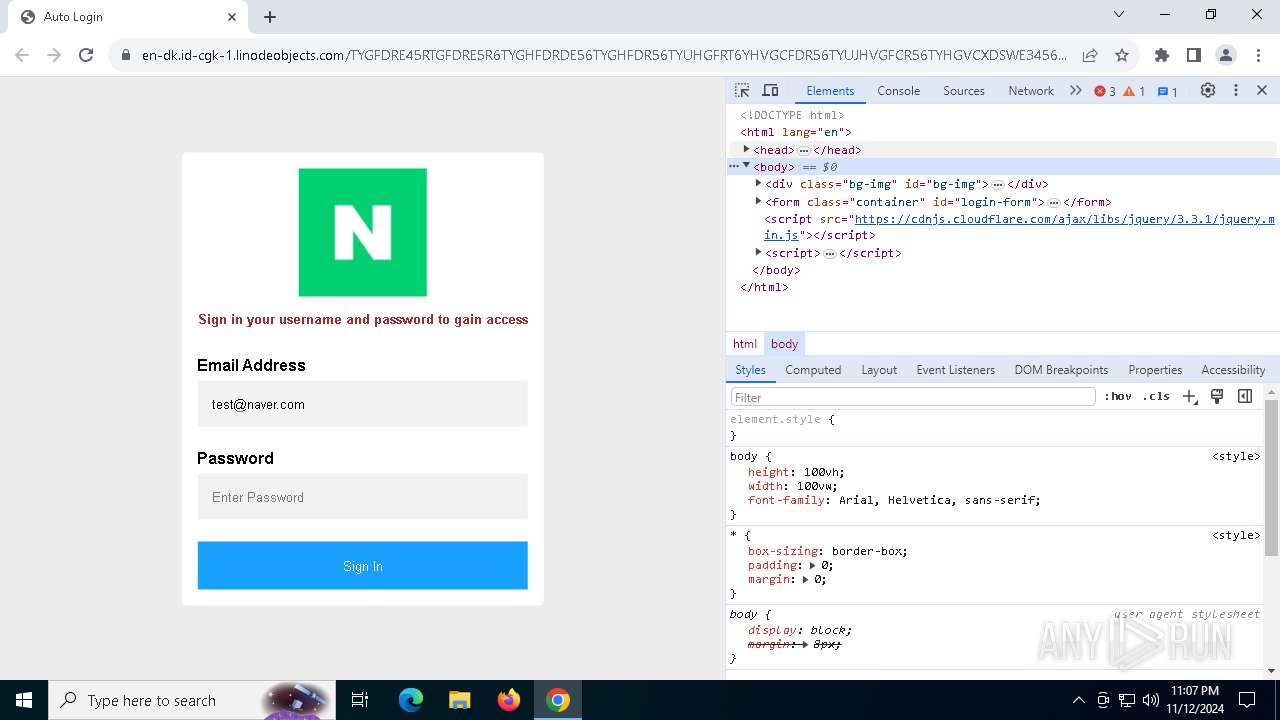
Task: Show more DevTools tabs chevron
Action: point(1076,90)
